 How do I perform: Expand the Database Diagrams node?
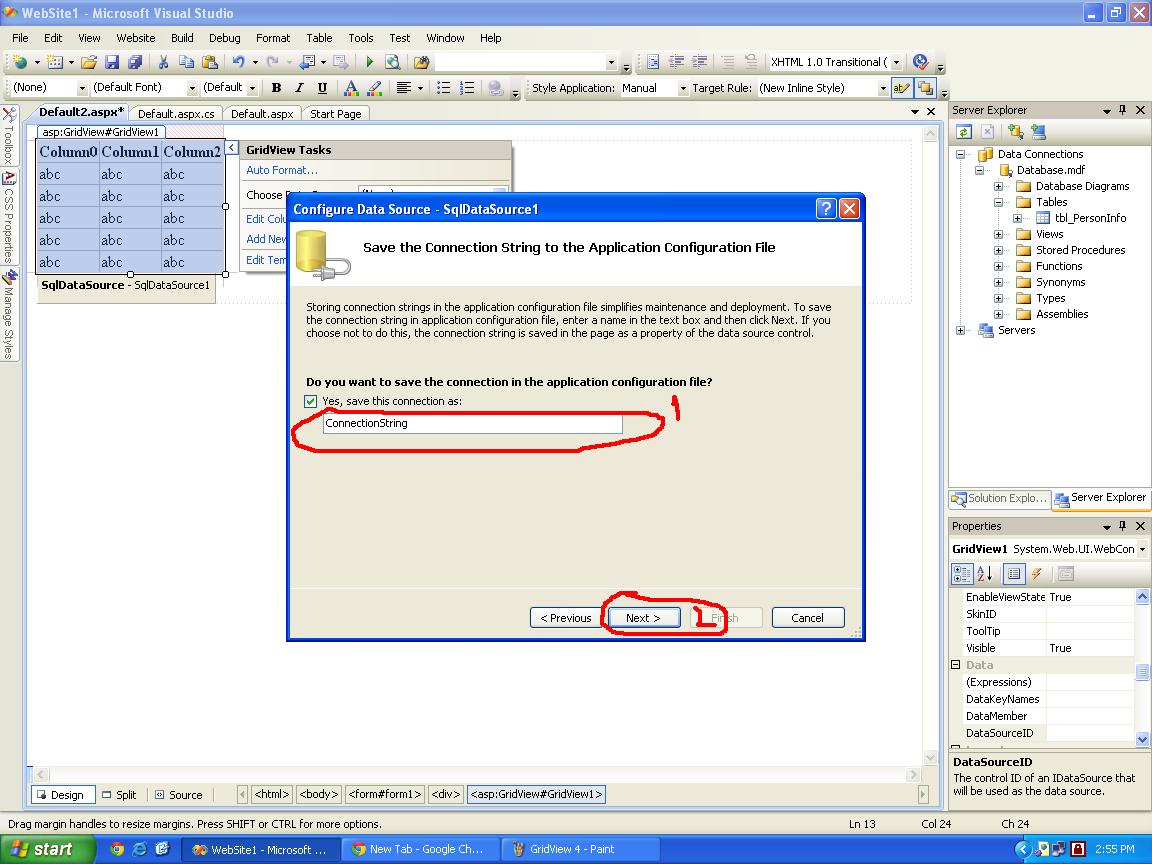998,187
